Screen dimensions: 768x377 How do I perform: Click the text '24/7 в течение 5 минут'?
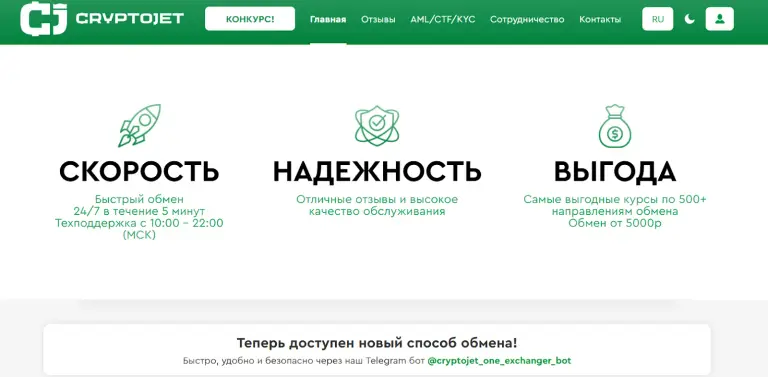point(140,212)
